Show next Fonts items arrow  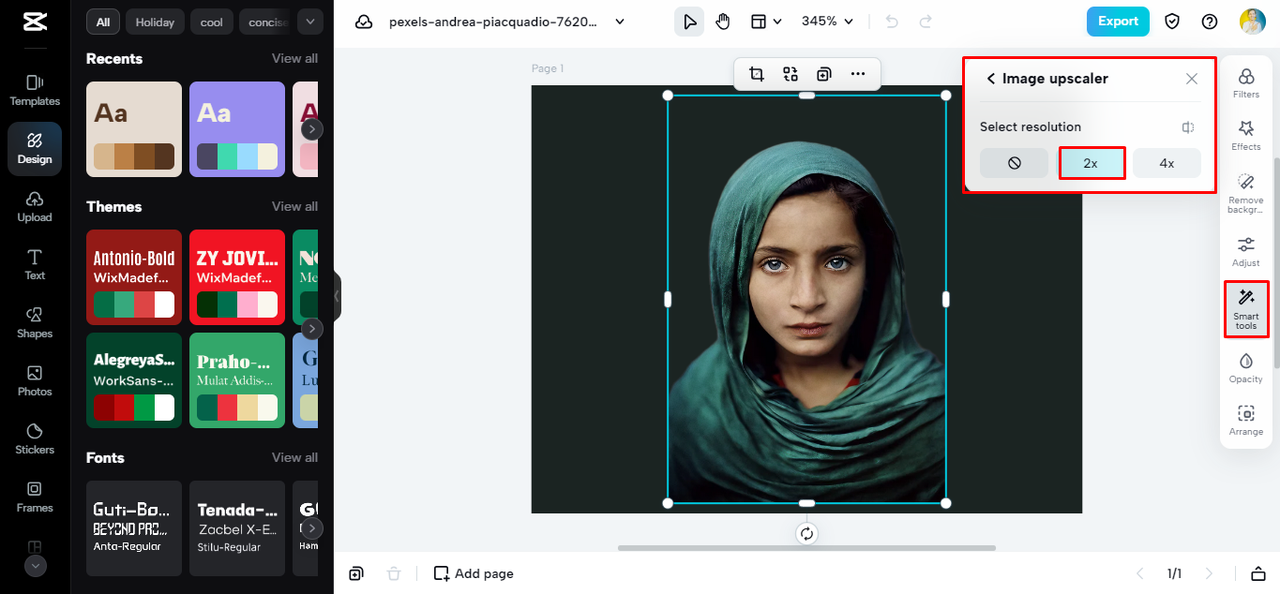coord(312,528)
